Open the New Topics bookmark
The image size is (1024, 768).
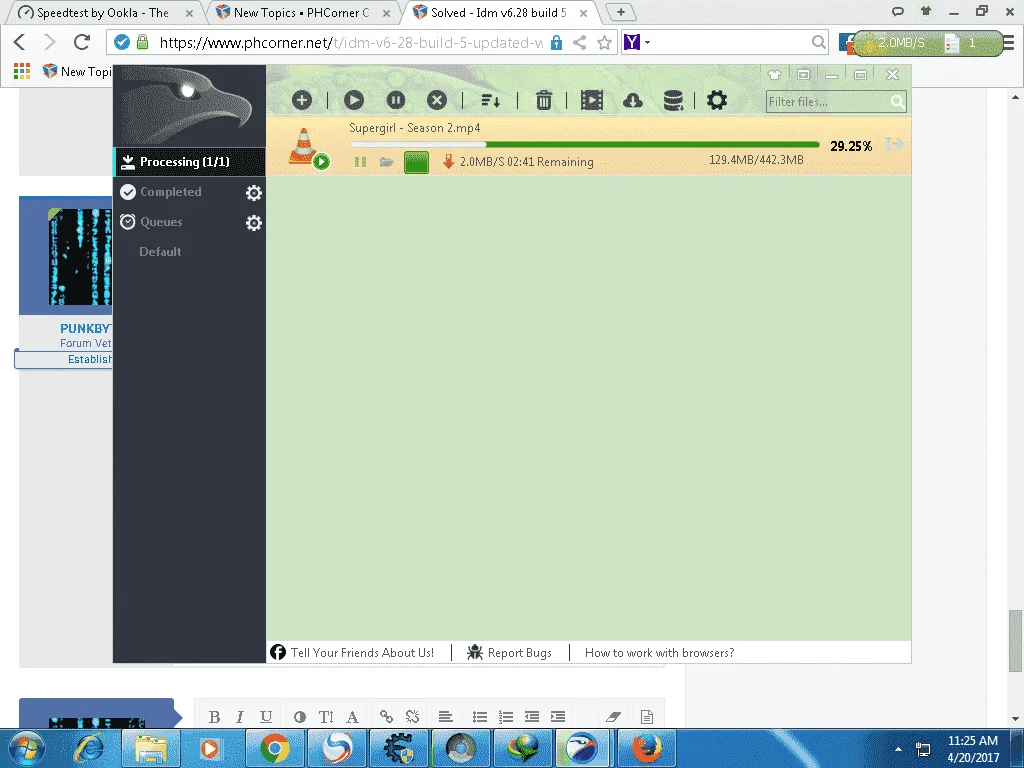click(x=77, y=71)
